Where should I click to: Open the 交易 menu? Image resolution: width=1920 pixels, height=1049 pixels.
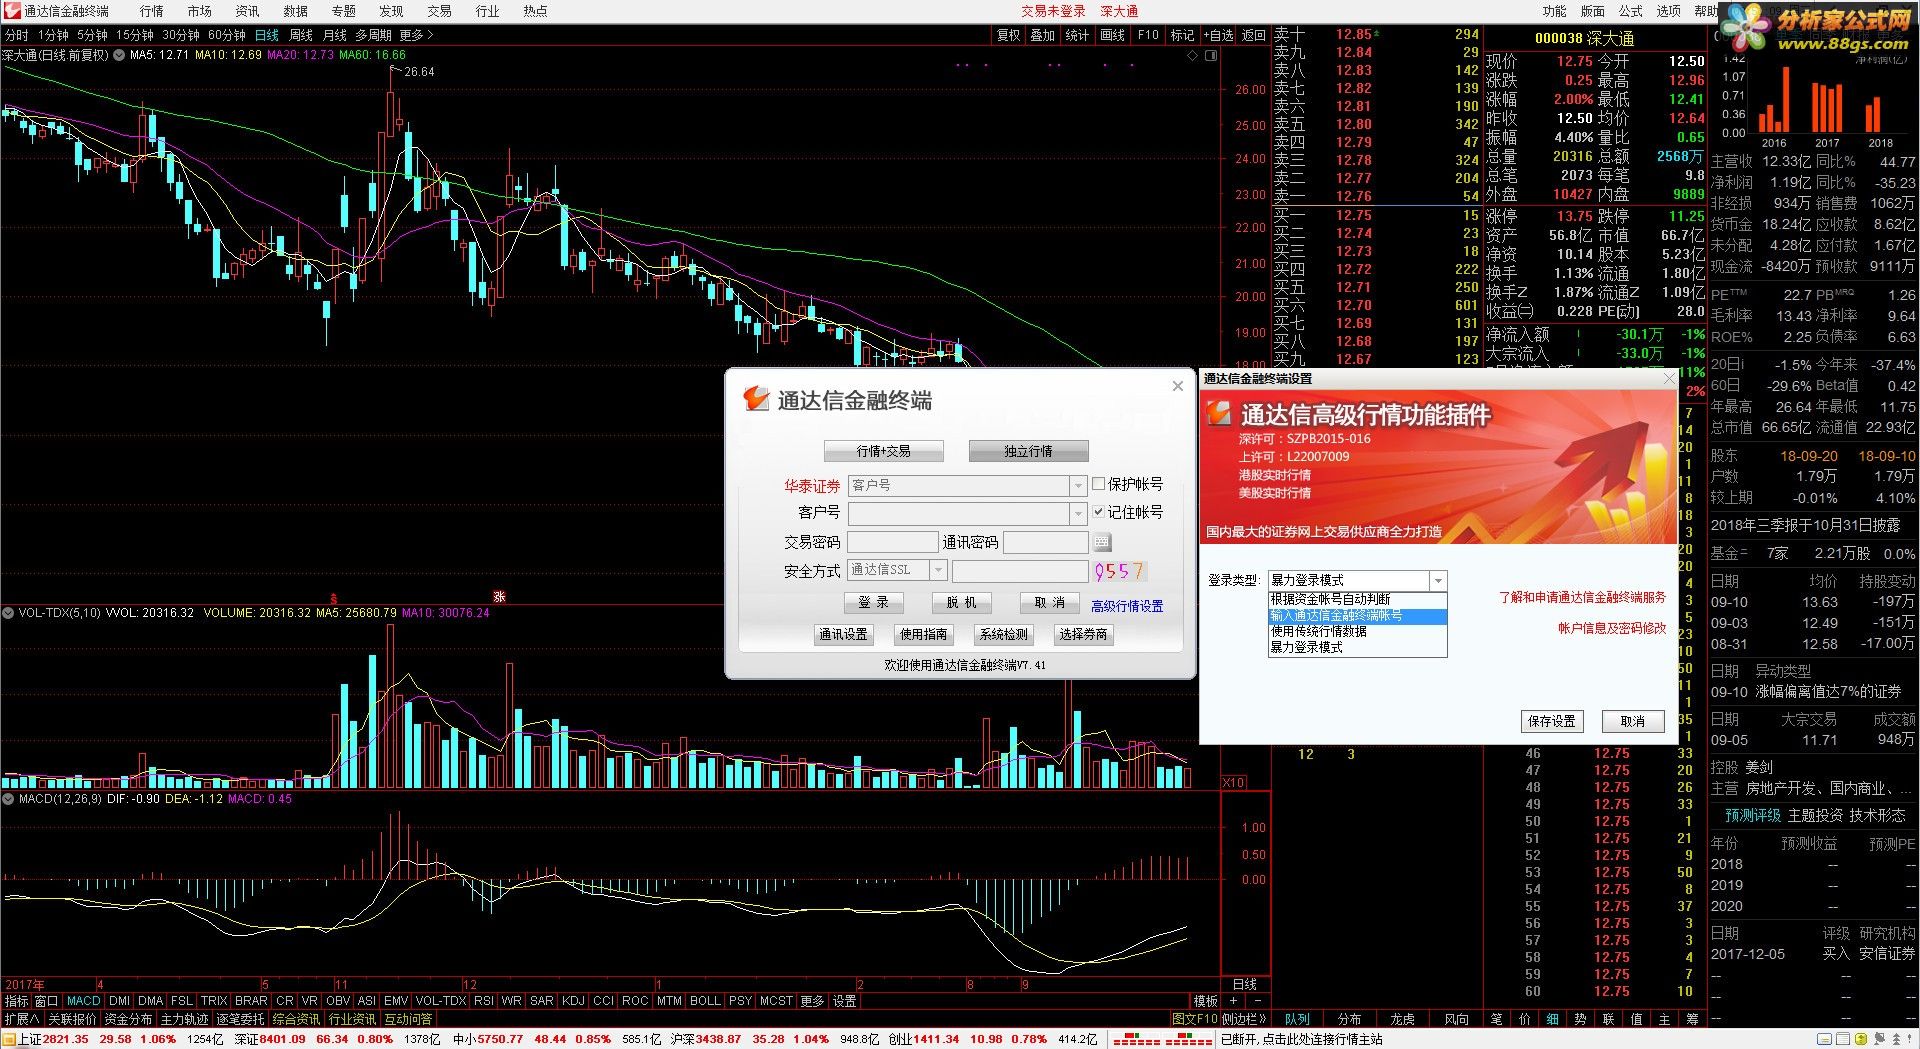click(439, 11)
